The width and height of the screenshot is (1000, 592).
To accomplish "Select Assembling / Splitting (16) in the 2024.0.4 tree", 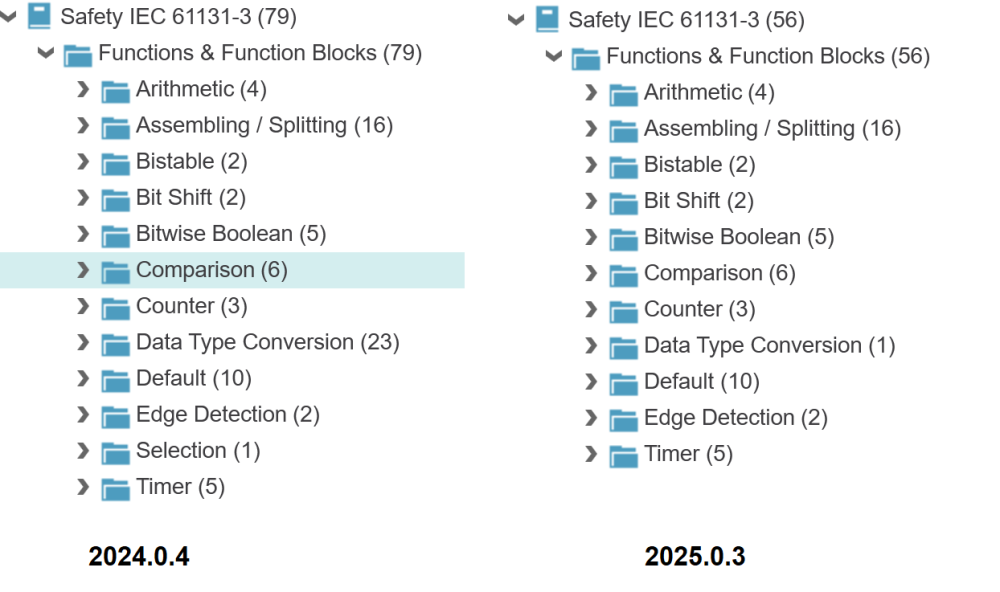I will [264, 125].
